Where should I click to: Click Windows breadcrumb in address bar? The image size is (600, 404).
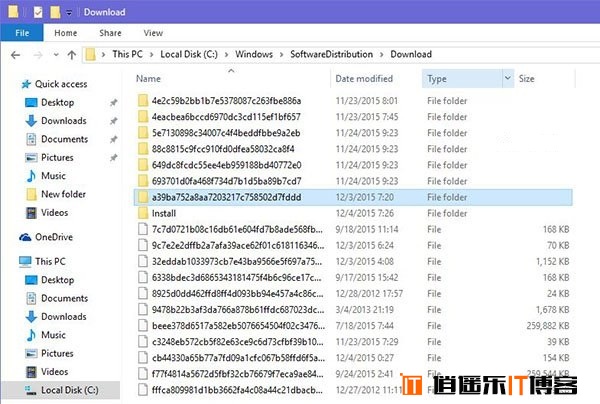[x=254, y=54]
